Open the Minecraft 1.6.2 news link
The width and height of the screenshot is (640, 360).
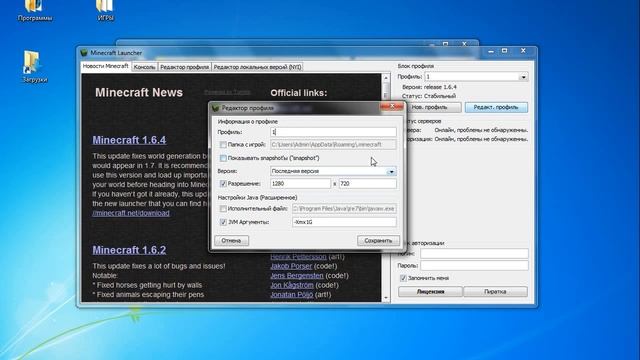pyautogui.click(x=129, y=250)
